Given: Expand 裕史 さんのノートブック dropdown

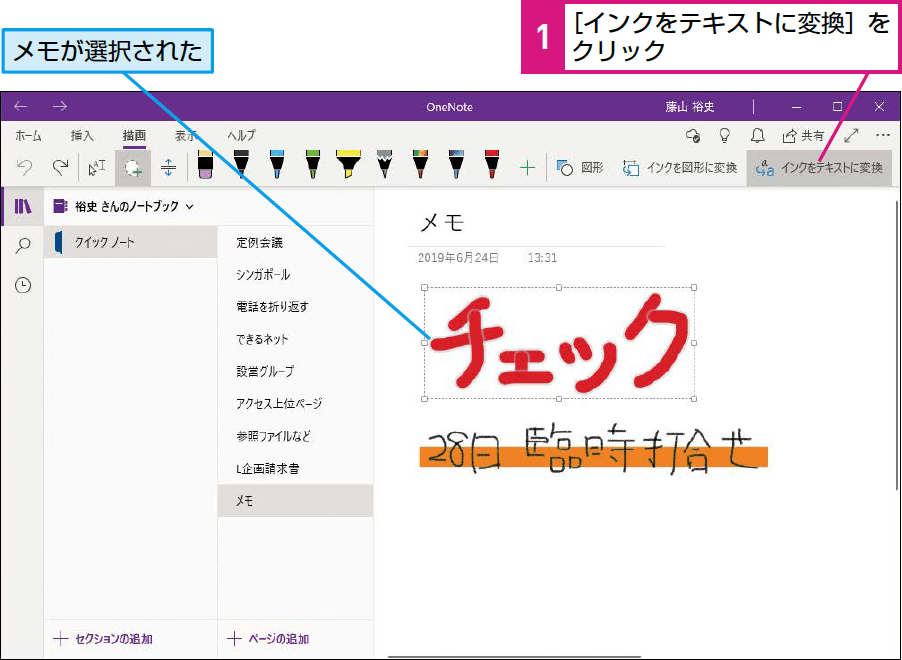Looking at the screenshot, I should [x=123, y=206].
